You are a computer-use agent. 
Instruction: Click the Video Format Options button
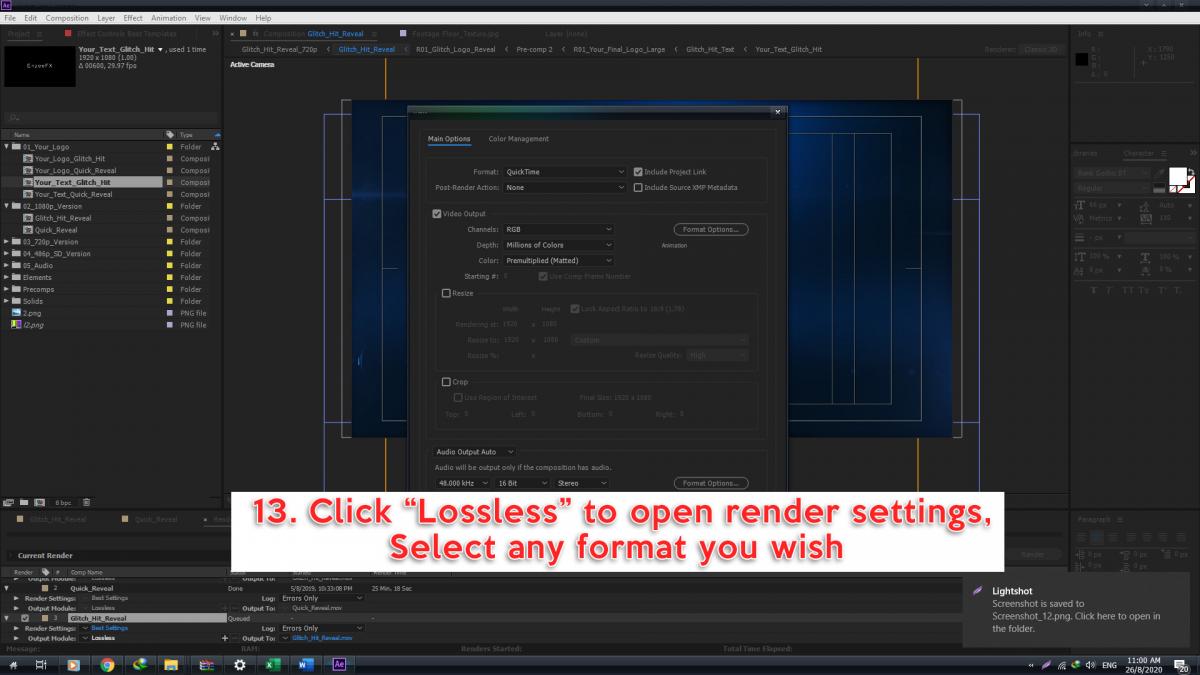(710, 229)
